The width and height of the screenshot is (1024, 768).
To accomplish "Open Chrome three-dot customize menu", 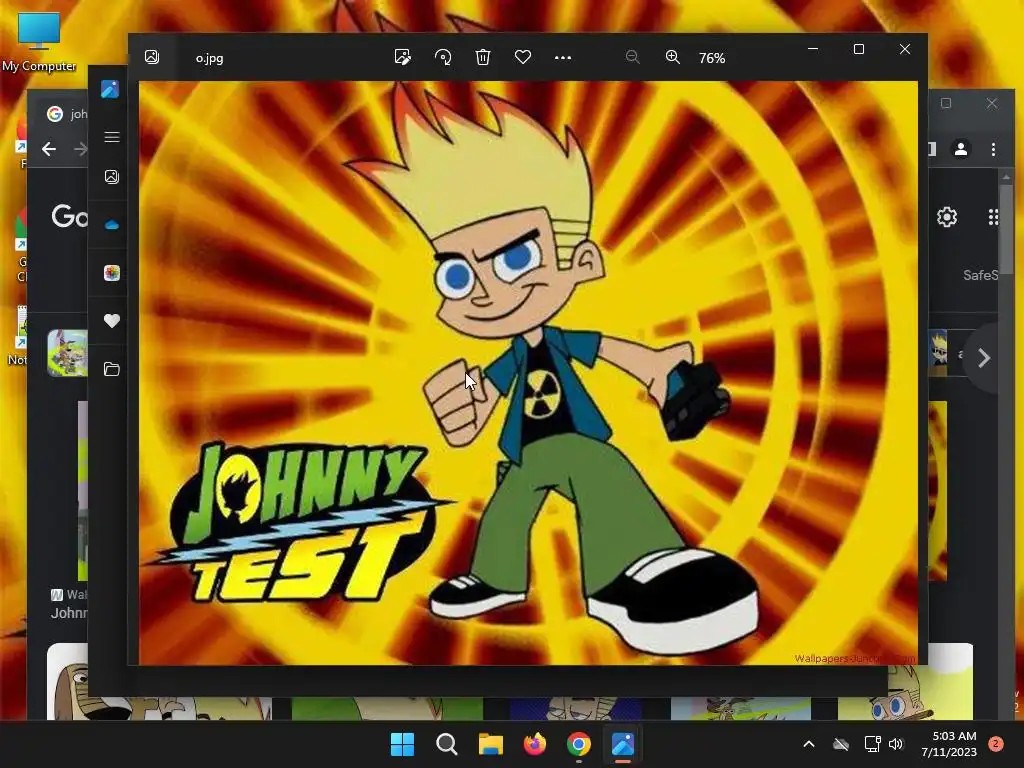I will (993, 150).
